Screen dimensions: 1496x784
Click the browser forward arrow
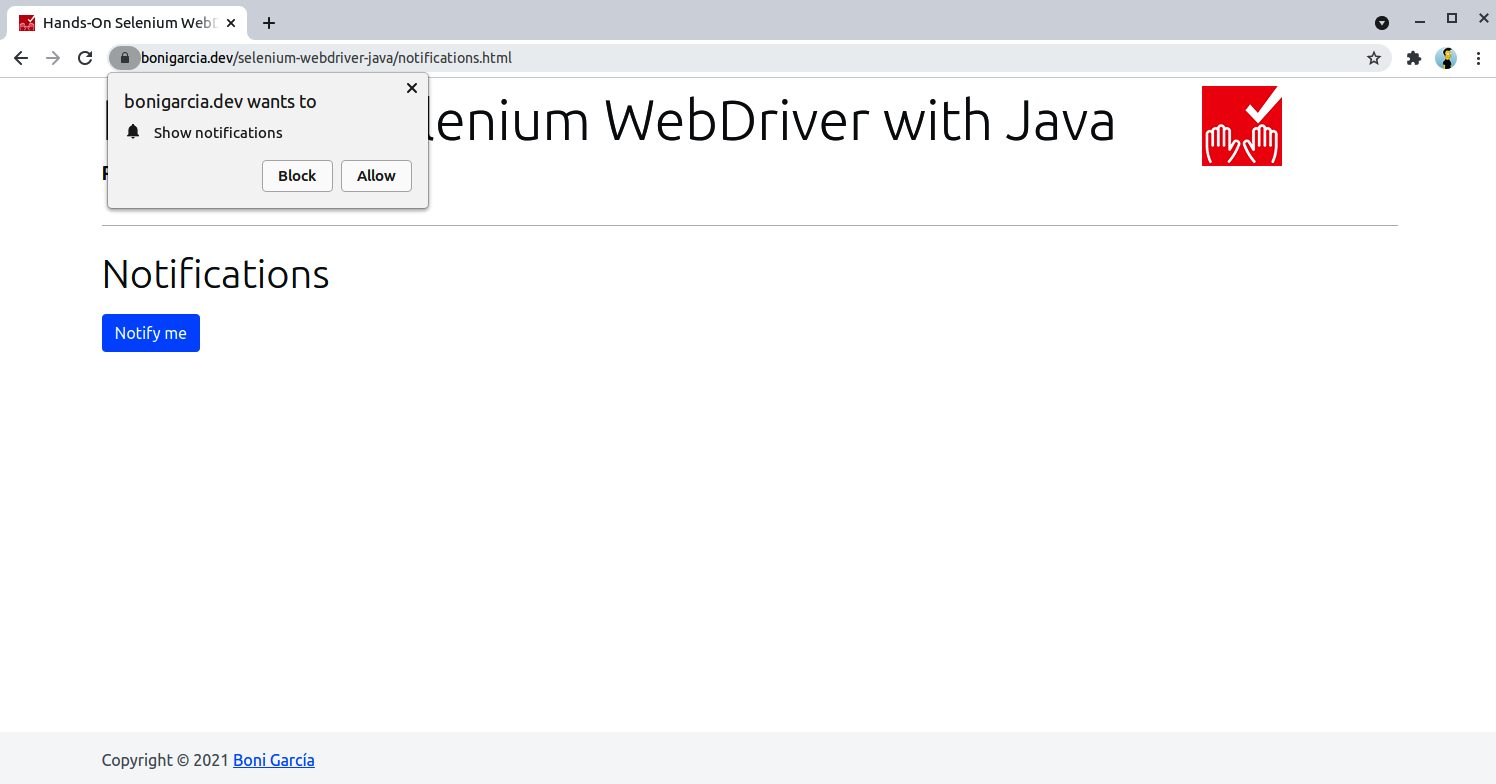point(53,58)
